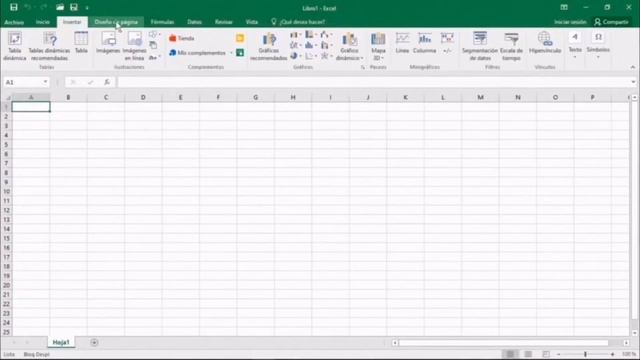Viewport: 640px width, 360px height.
Task: Open Gráficos recomendados
Action: [269, 46]
